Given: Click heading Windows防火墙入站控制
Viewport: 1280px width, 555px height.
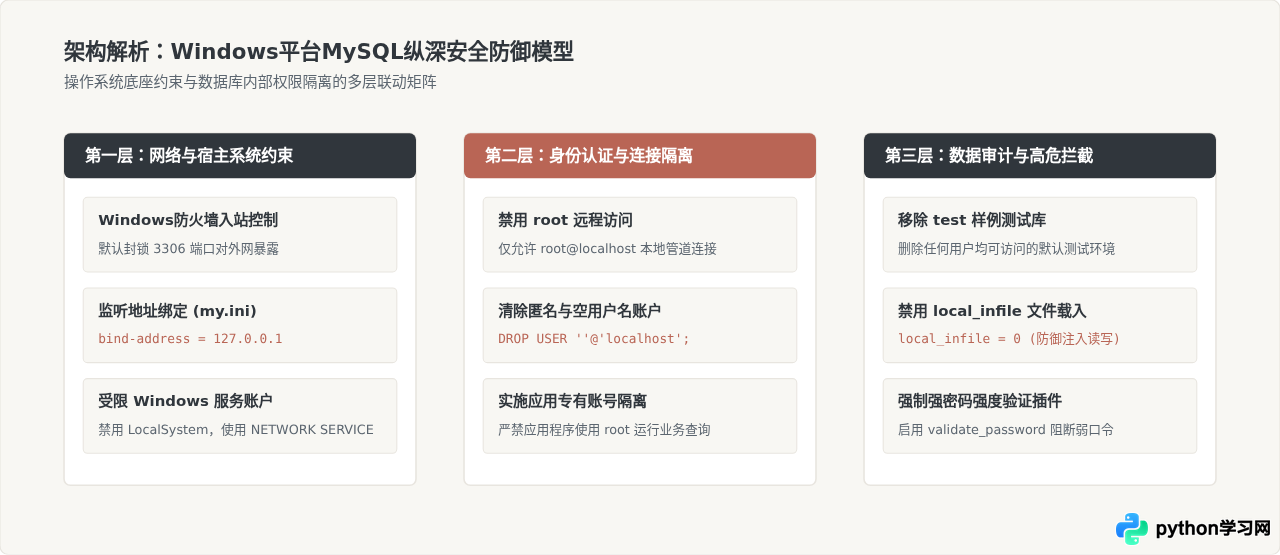Looking at the screenshot, I should tap(188, 220).
